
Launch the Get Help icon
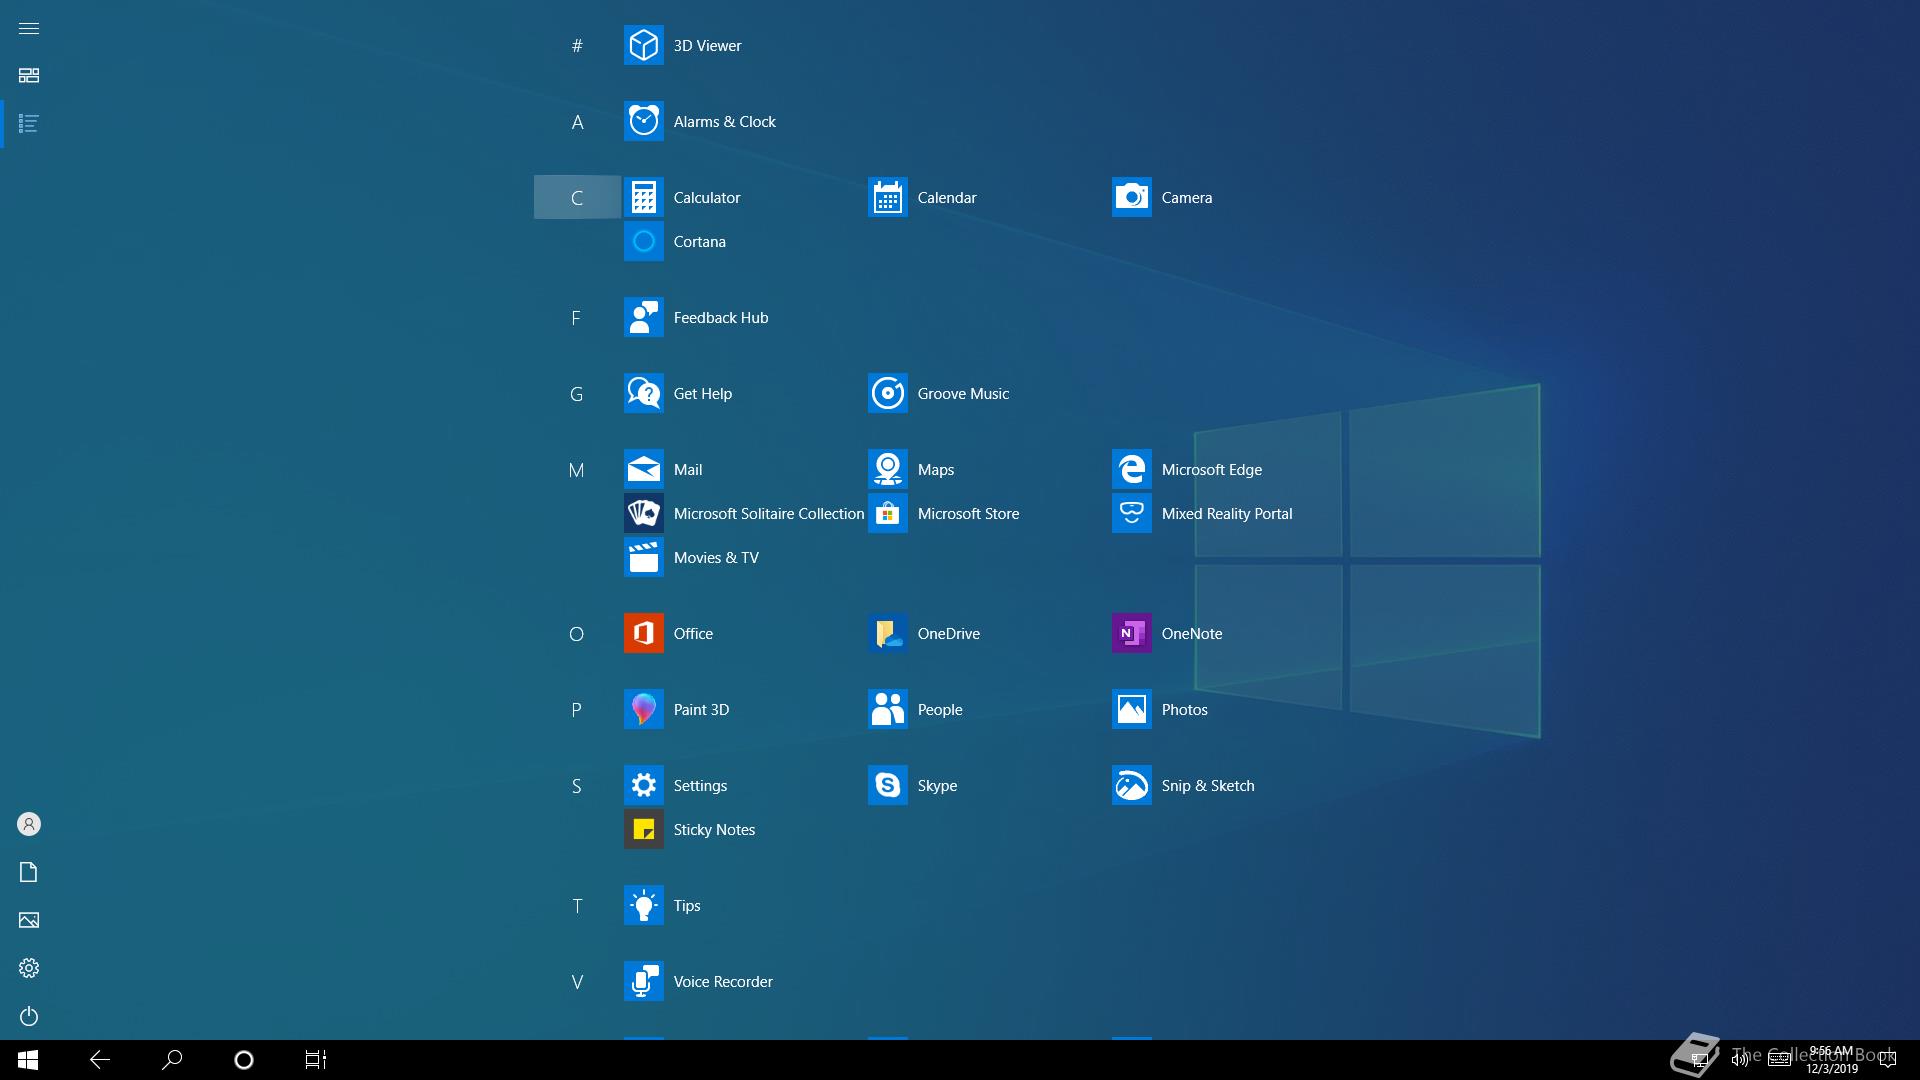tap(643, 393)
